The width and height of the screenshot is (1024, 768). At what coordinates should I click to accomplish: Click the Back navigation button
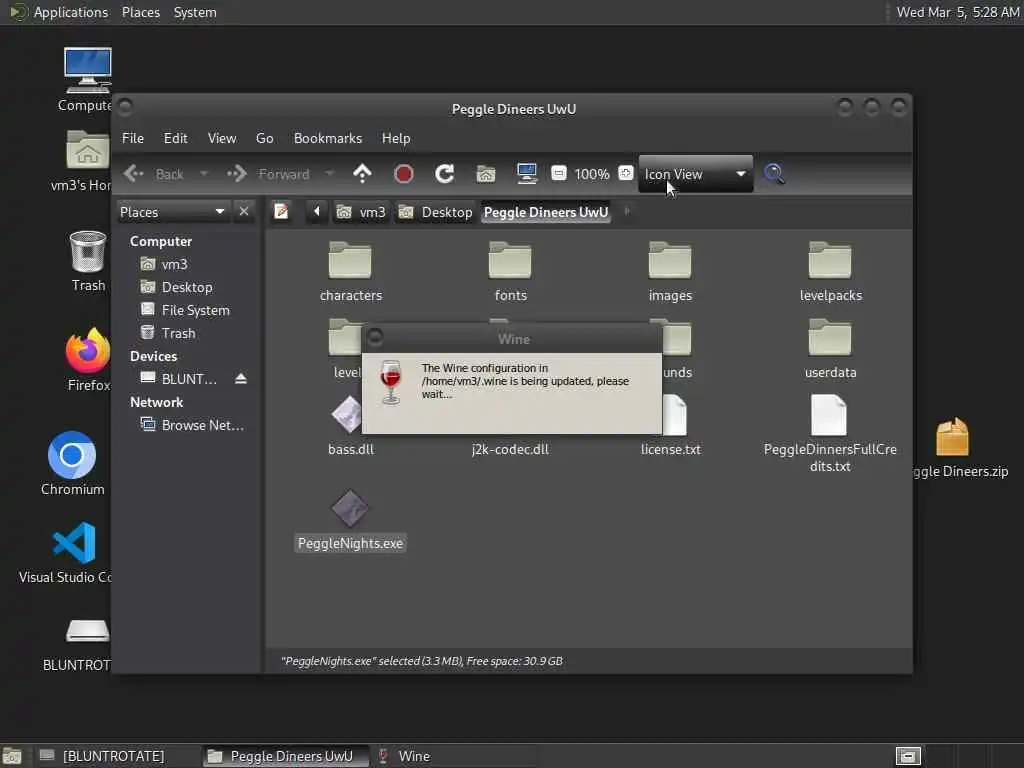155,174
